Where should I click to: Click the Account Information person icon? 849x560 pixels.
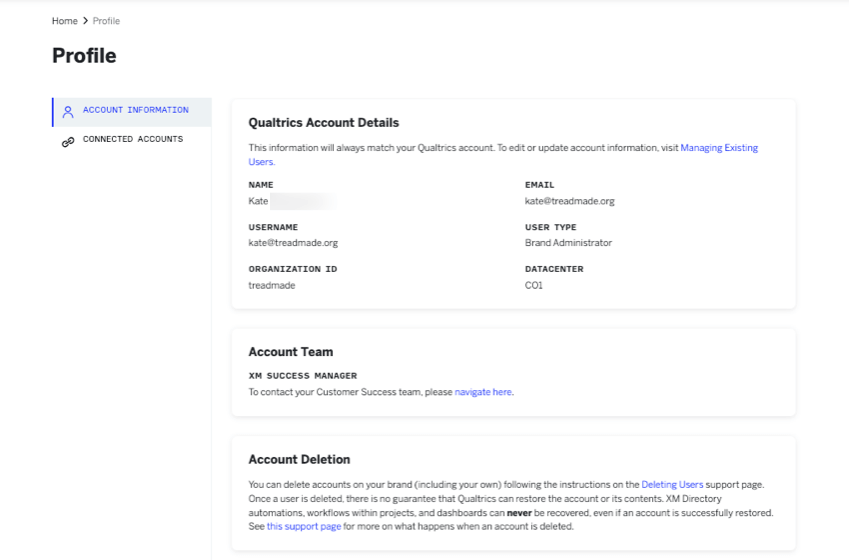tap(68, 112)
